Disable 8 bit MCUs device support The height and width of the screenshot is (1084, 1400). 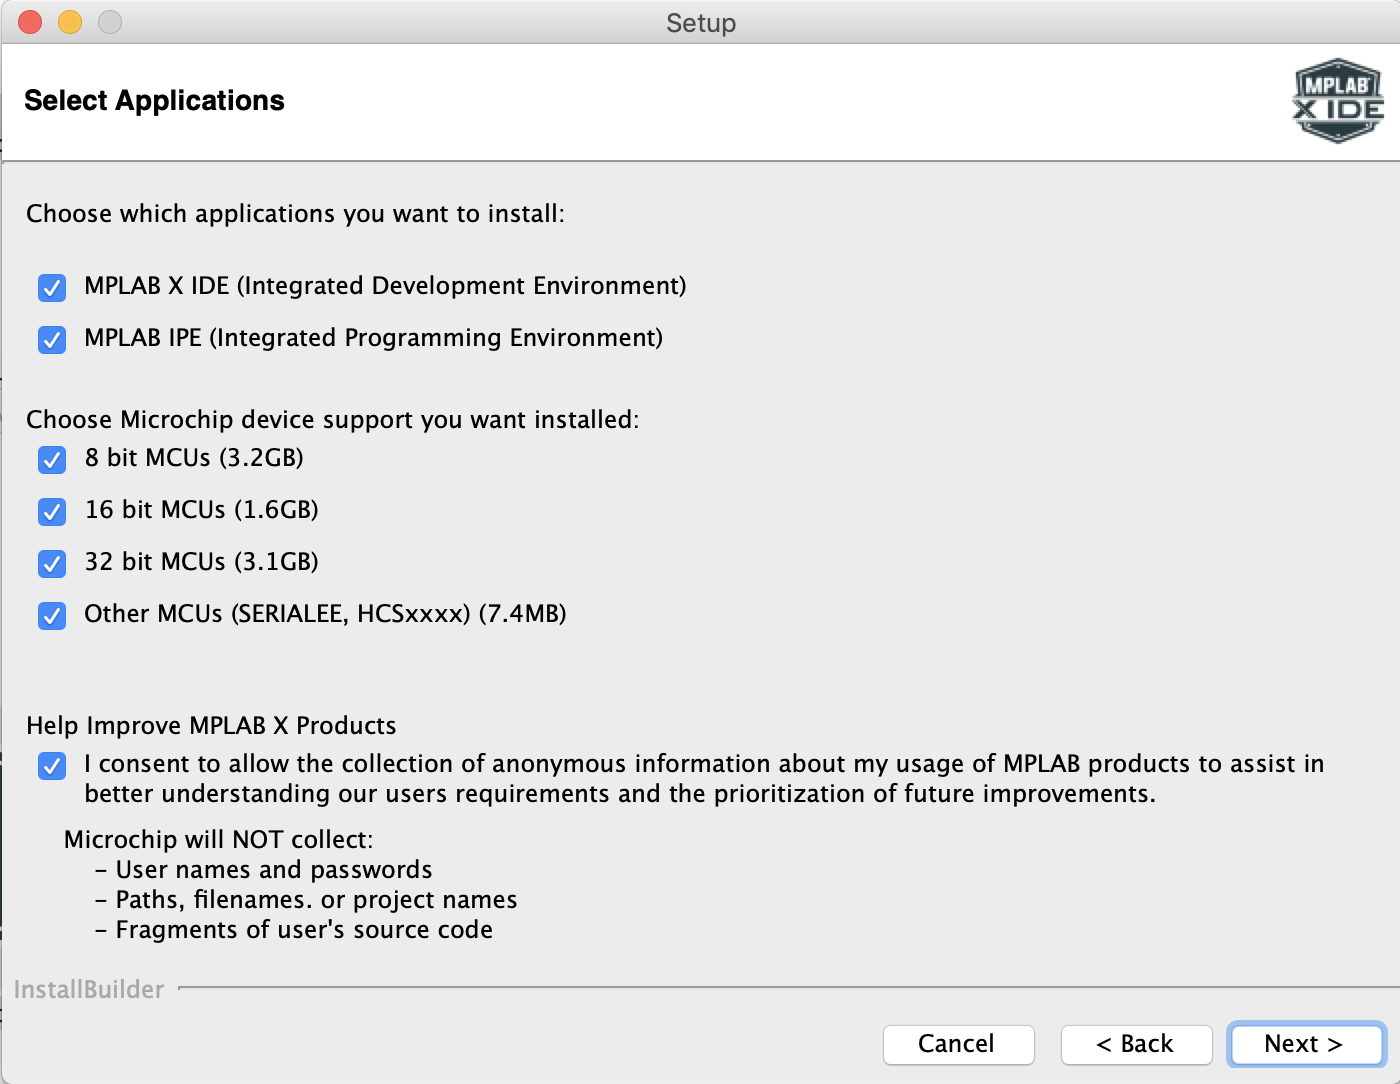pyautogui.click(x=52, y=460)
